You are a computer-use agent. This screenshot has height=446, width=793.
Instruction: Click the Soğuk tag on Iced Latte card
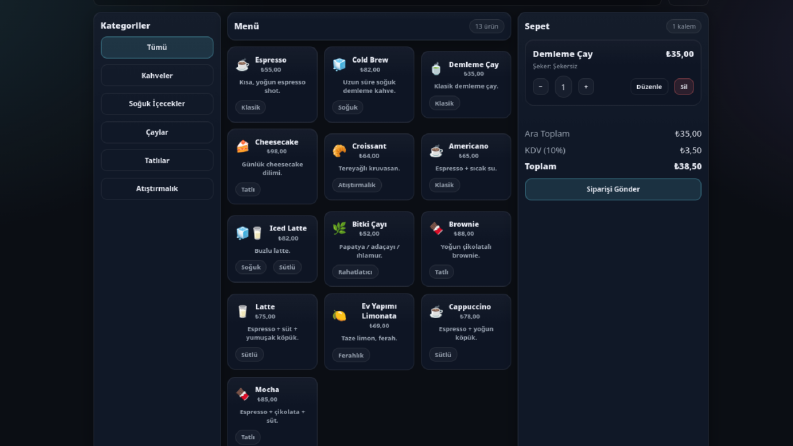click(250, 267)
